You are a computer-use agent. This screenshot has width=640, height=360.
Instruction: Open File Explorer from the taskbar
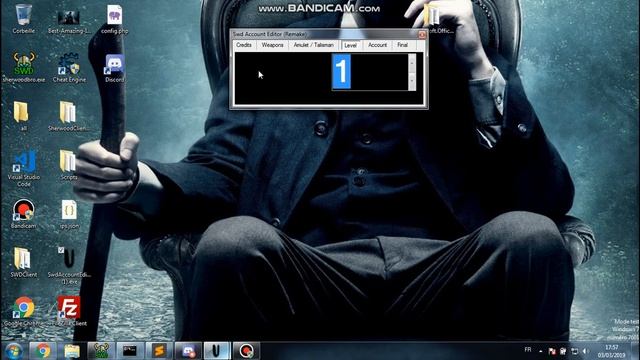pos(71,351)
